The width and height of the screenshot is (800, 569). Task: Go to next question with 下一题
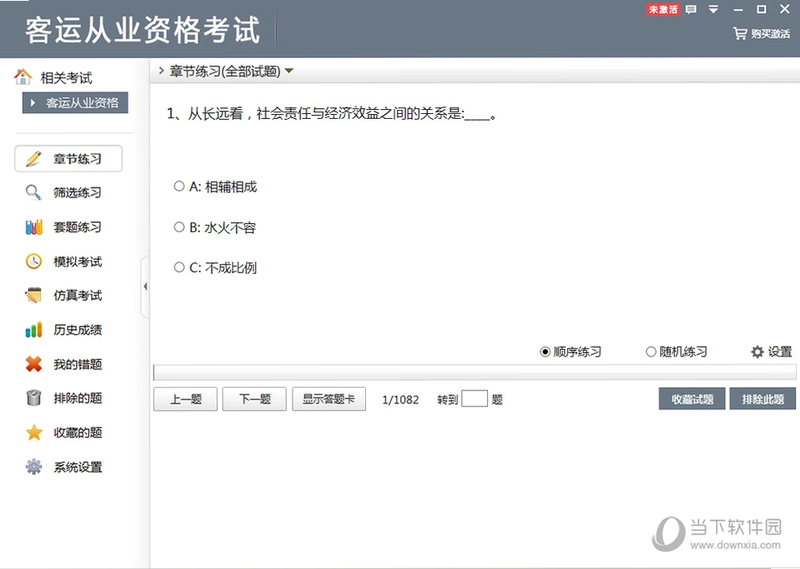[x=254, y=399]
